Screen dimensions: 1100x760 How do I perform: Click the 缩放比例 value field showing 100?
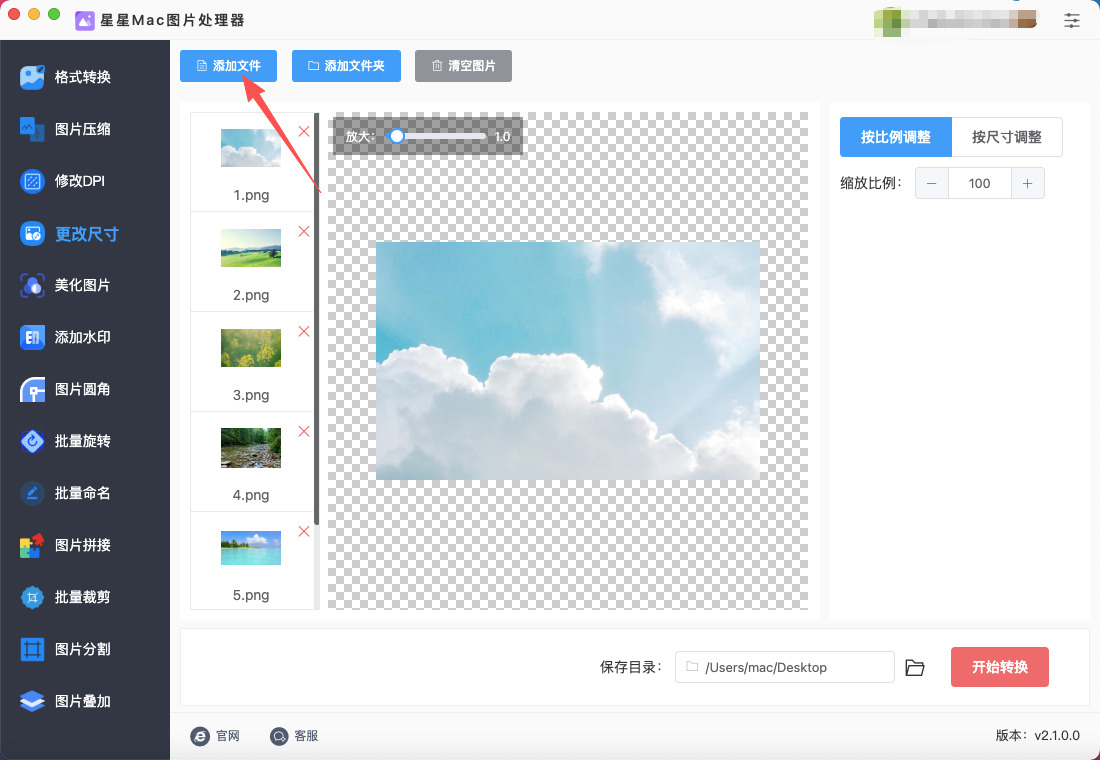click(x=979, y=183)
